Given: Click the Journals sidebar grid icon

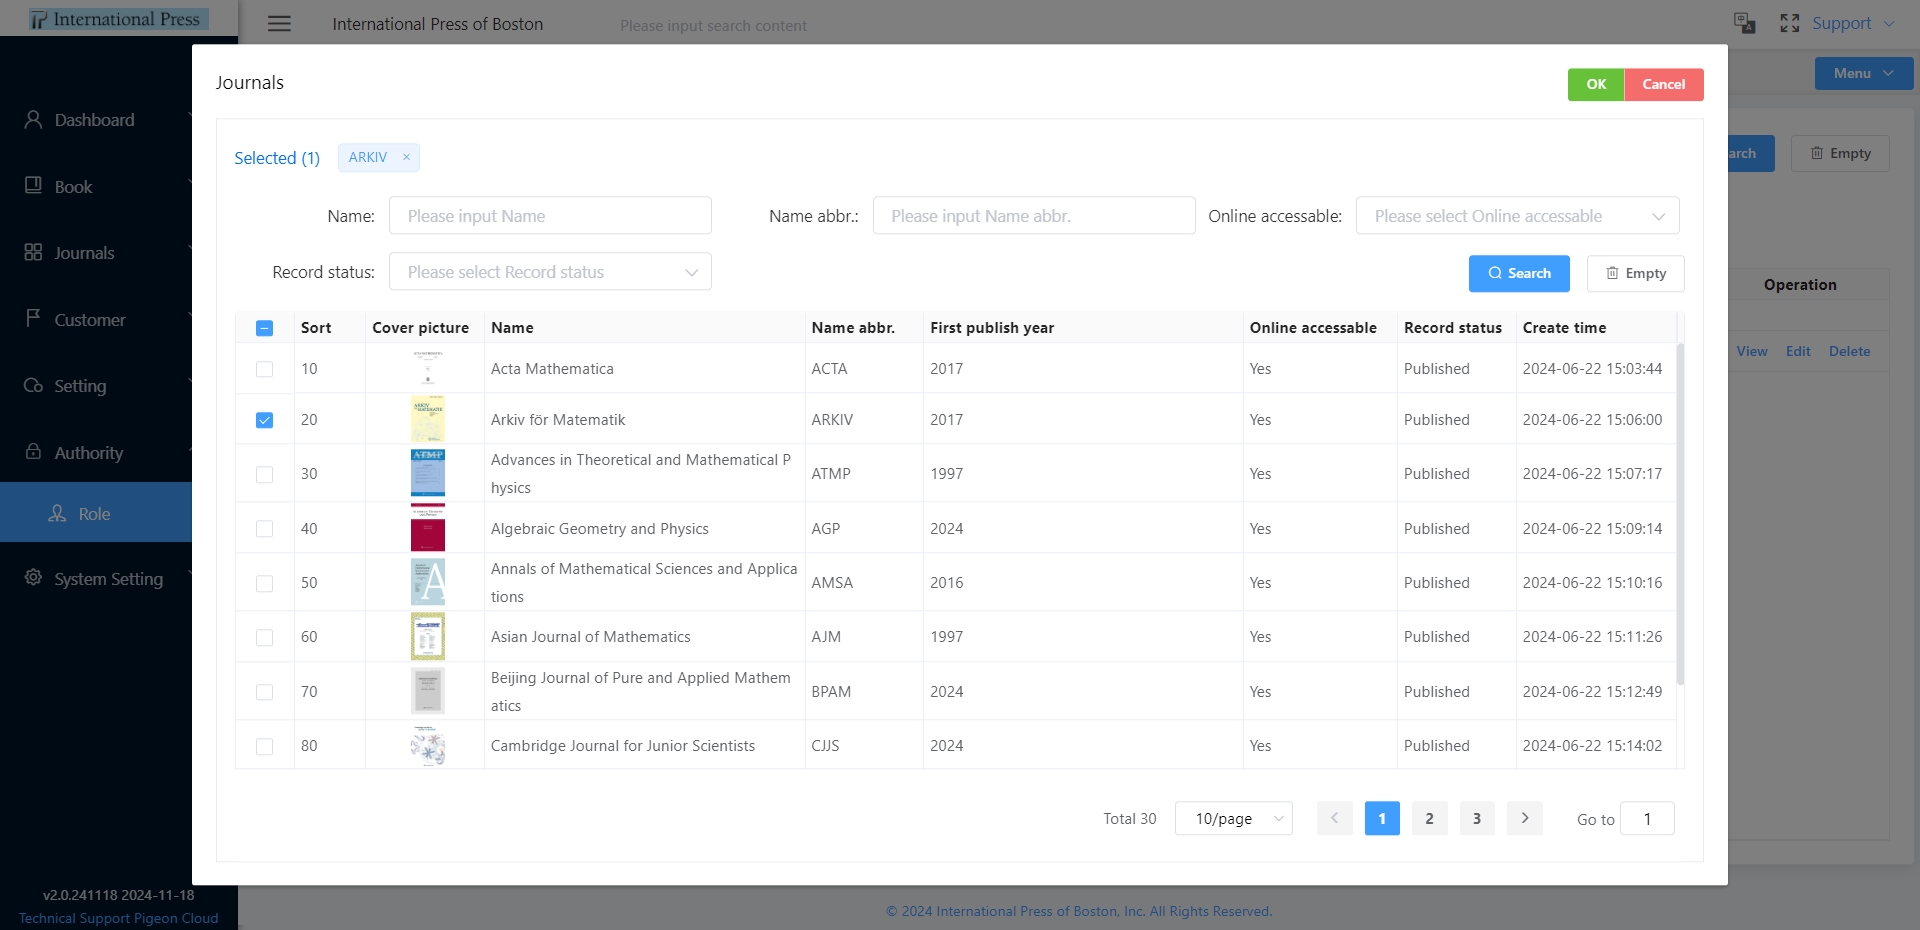Looking at the screenshot, I should coord(33,253).
